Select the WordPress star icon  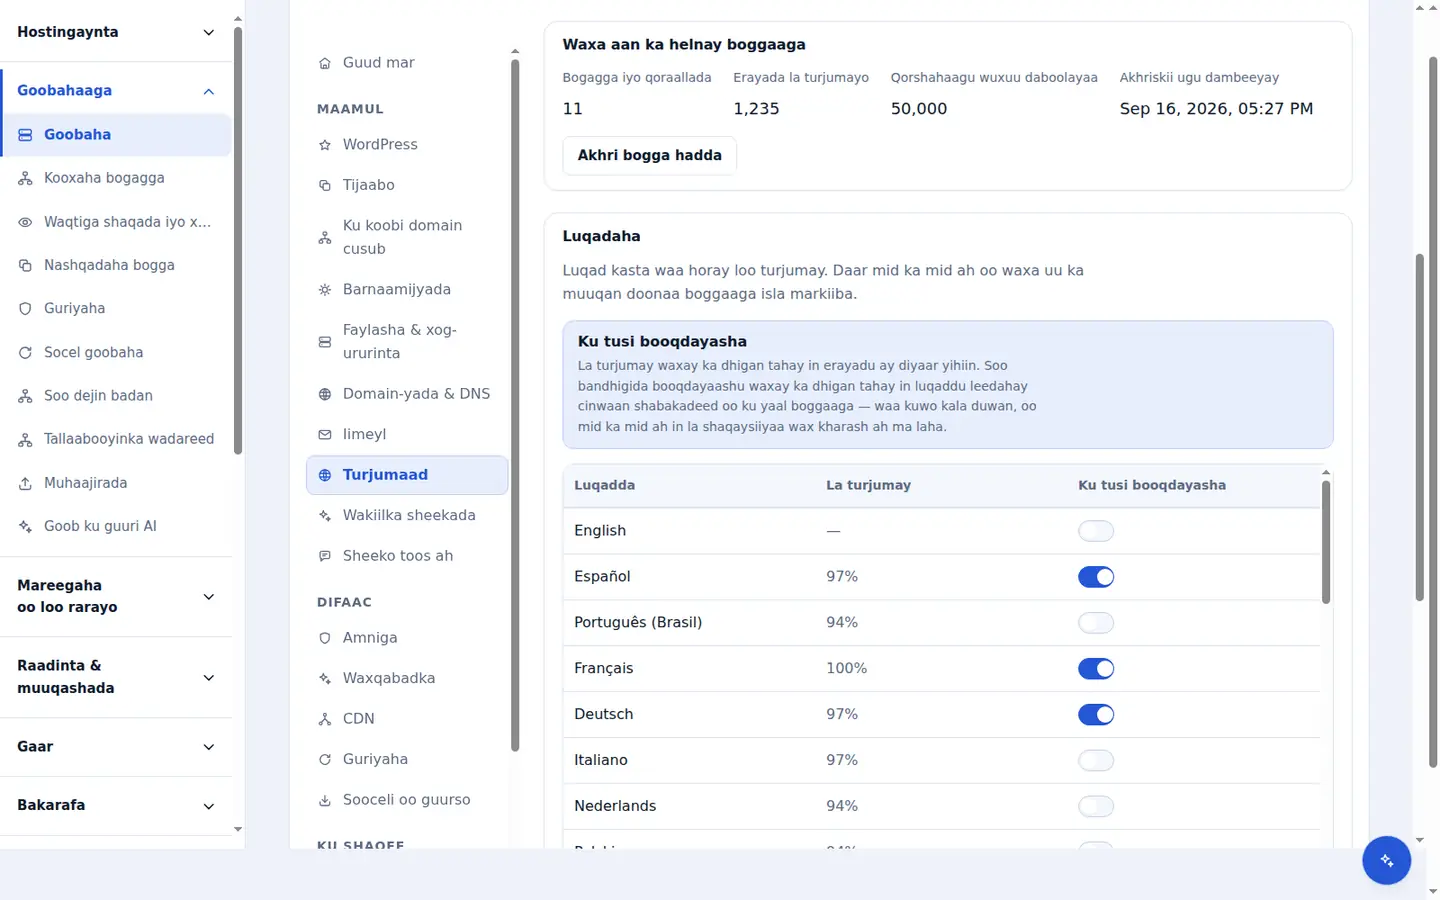(x=325, y=145)
